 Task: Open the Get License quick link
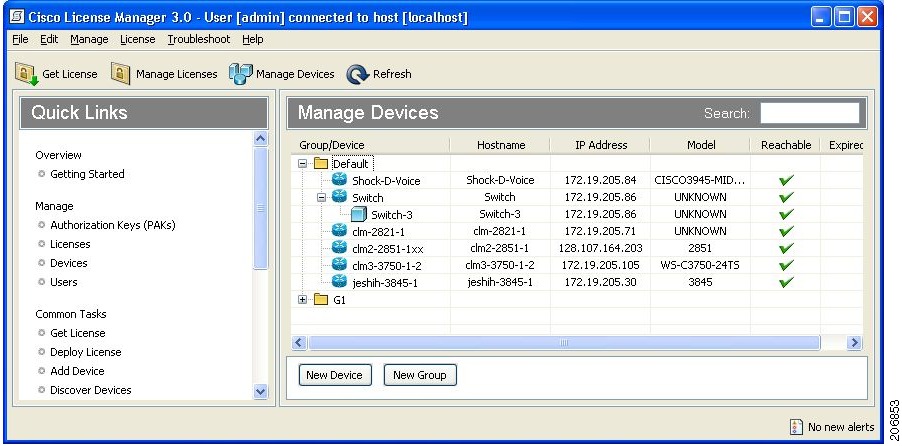[x=78, y=333]
